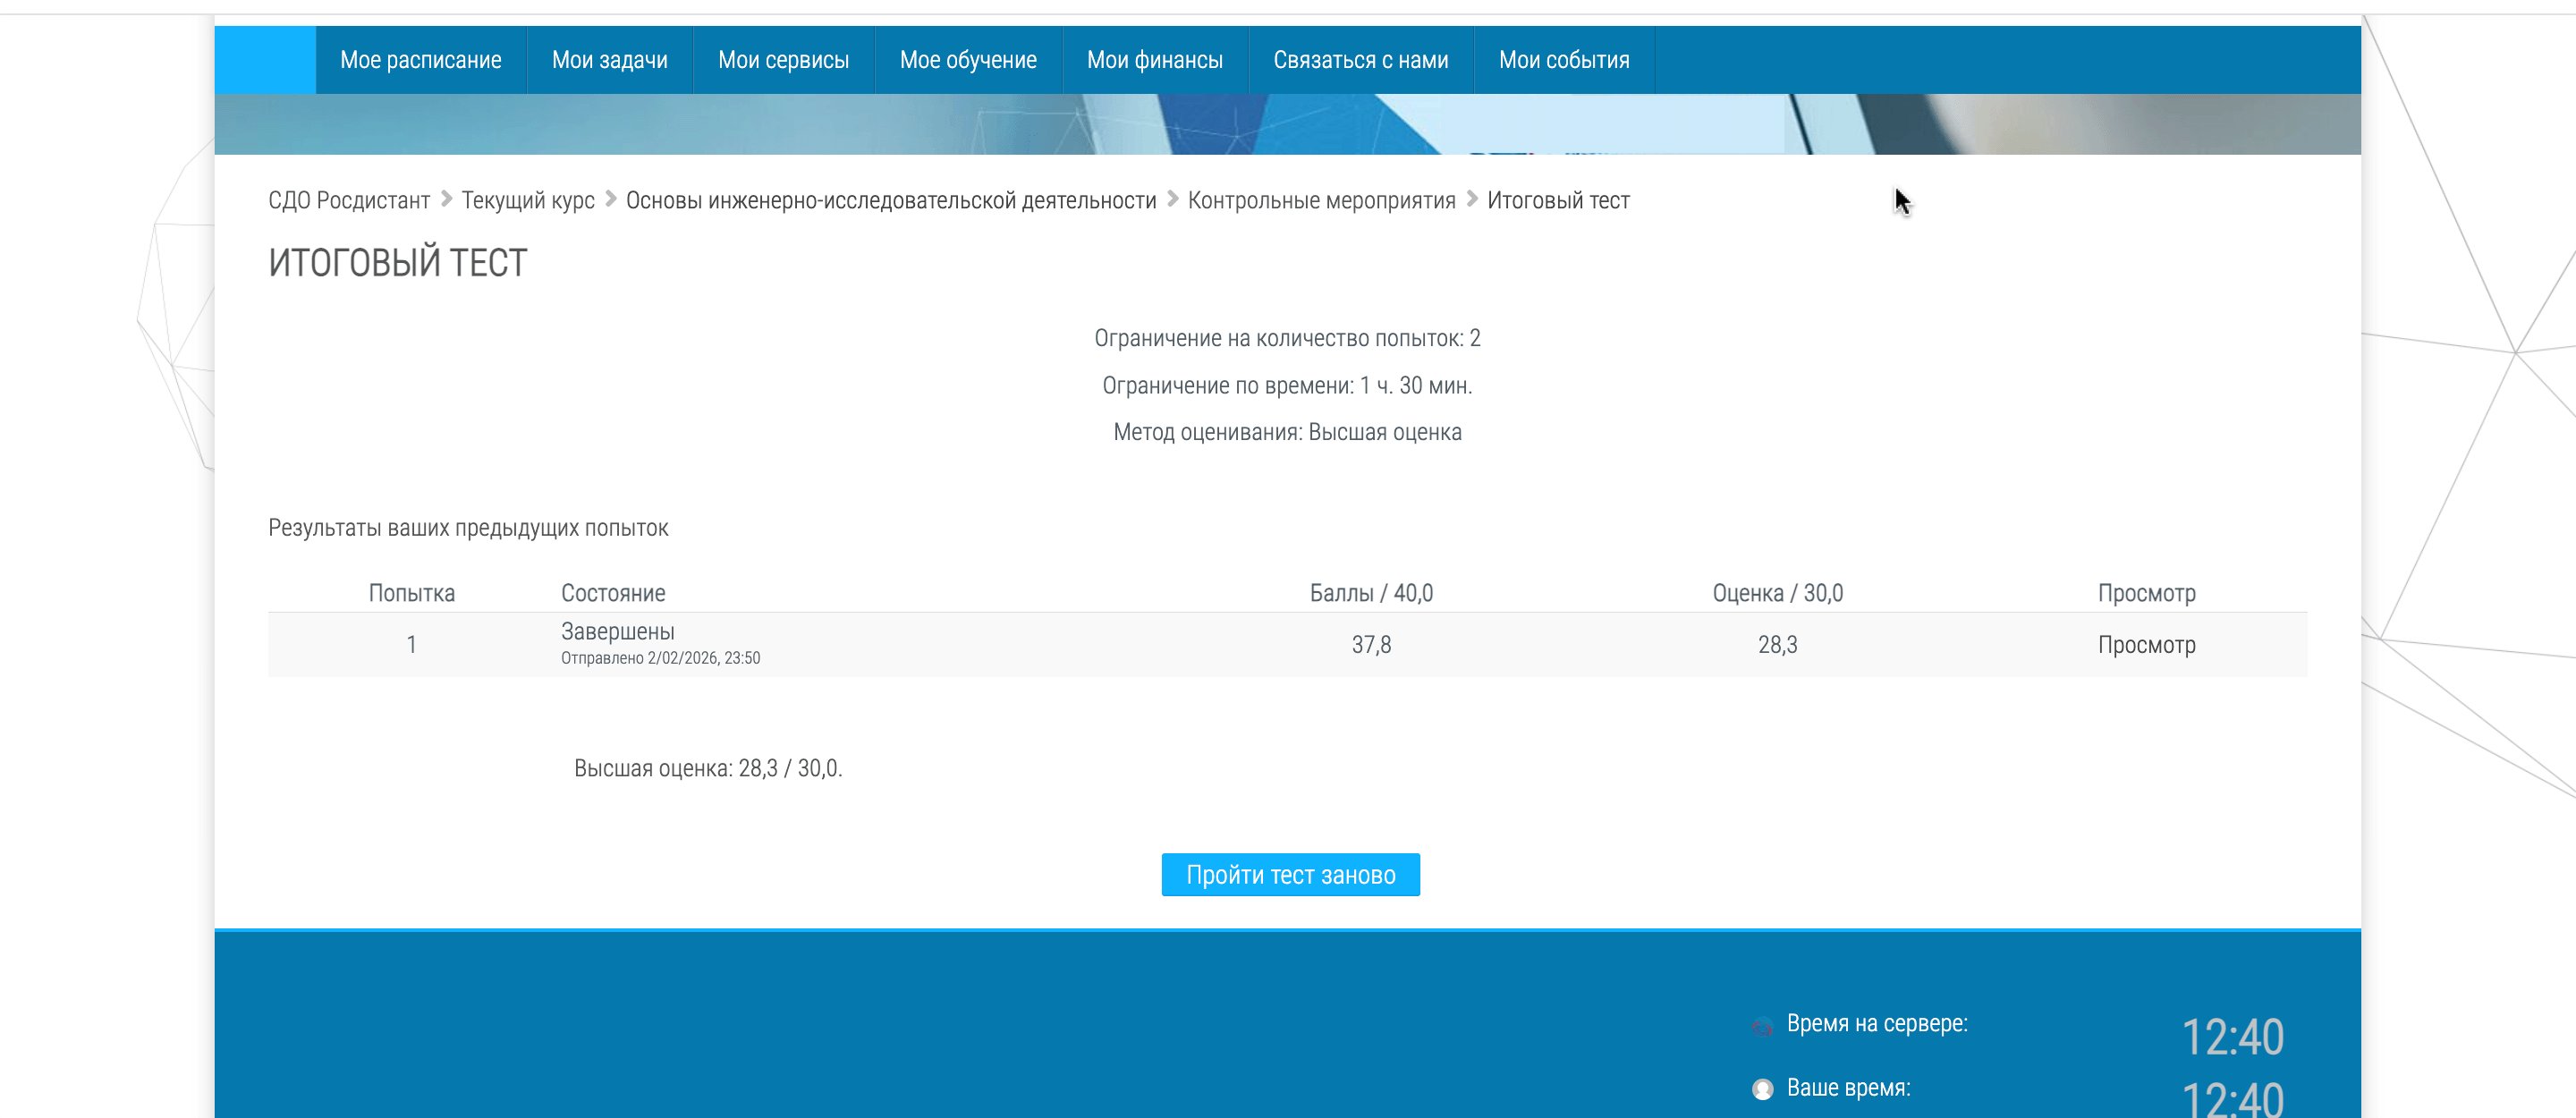The width and height of the screenshot is (2576, 1118).
Task: Click chevron after 'СДО Росдистант' breadcrumb
Action: pyautogui.click(x=446, y=200)
